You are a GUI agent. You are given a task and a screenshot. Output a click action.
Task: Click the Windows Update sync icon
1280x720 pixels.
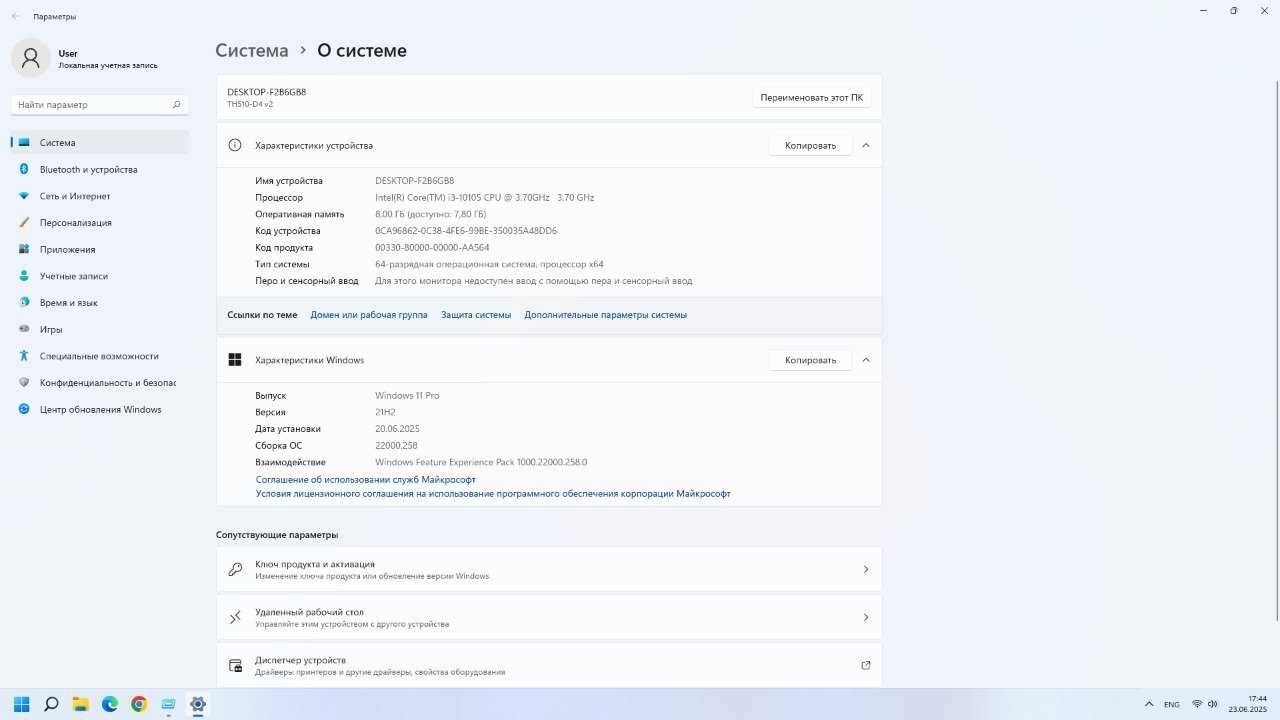click(24, 409)
